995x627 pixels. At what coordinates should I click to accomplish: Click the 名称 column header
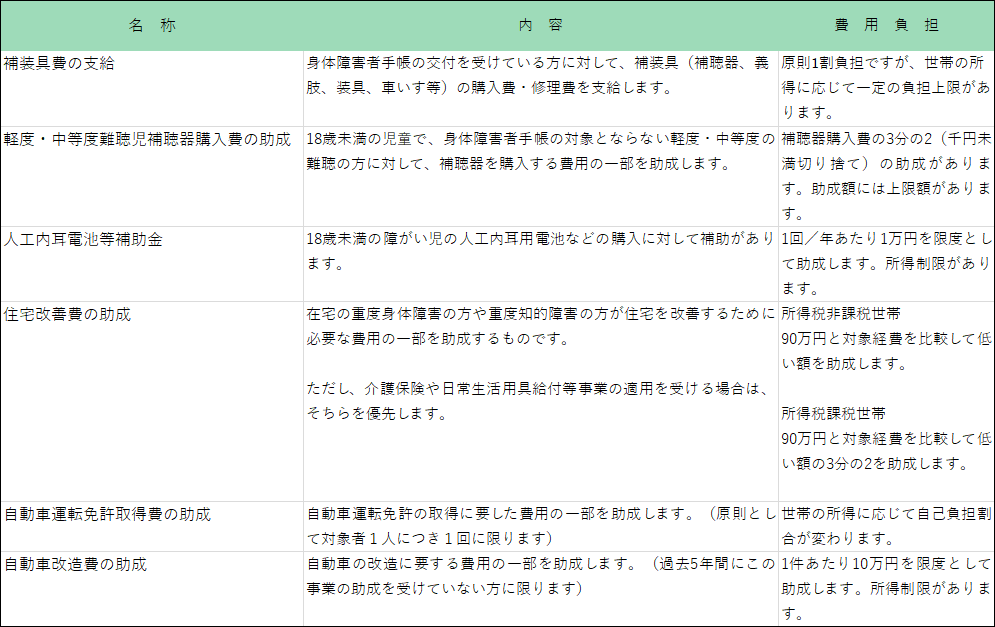click(x=152, y=26)
